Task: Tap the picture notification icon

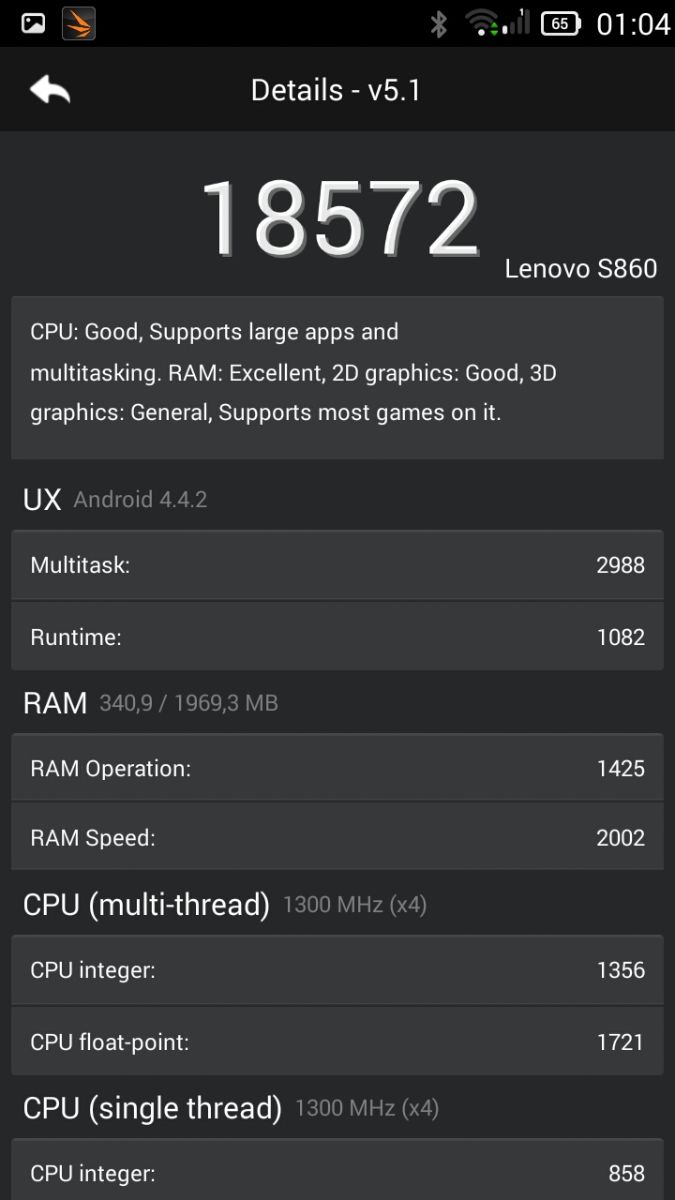Action: pyautogui.click(x=33, y=23)
